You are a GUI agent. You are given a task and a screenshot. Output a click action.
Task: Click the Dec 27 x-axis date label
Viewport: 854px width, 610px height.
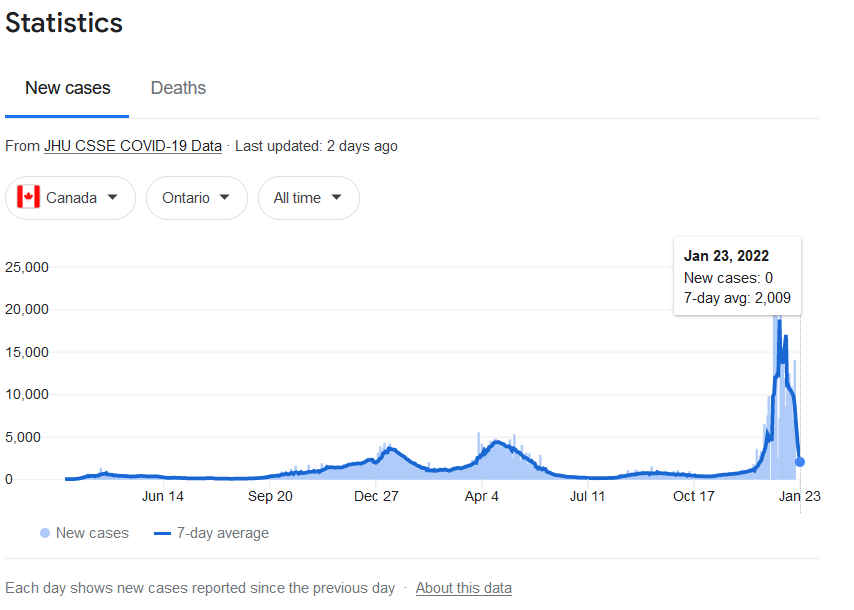(x=376, y=496)
